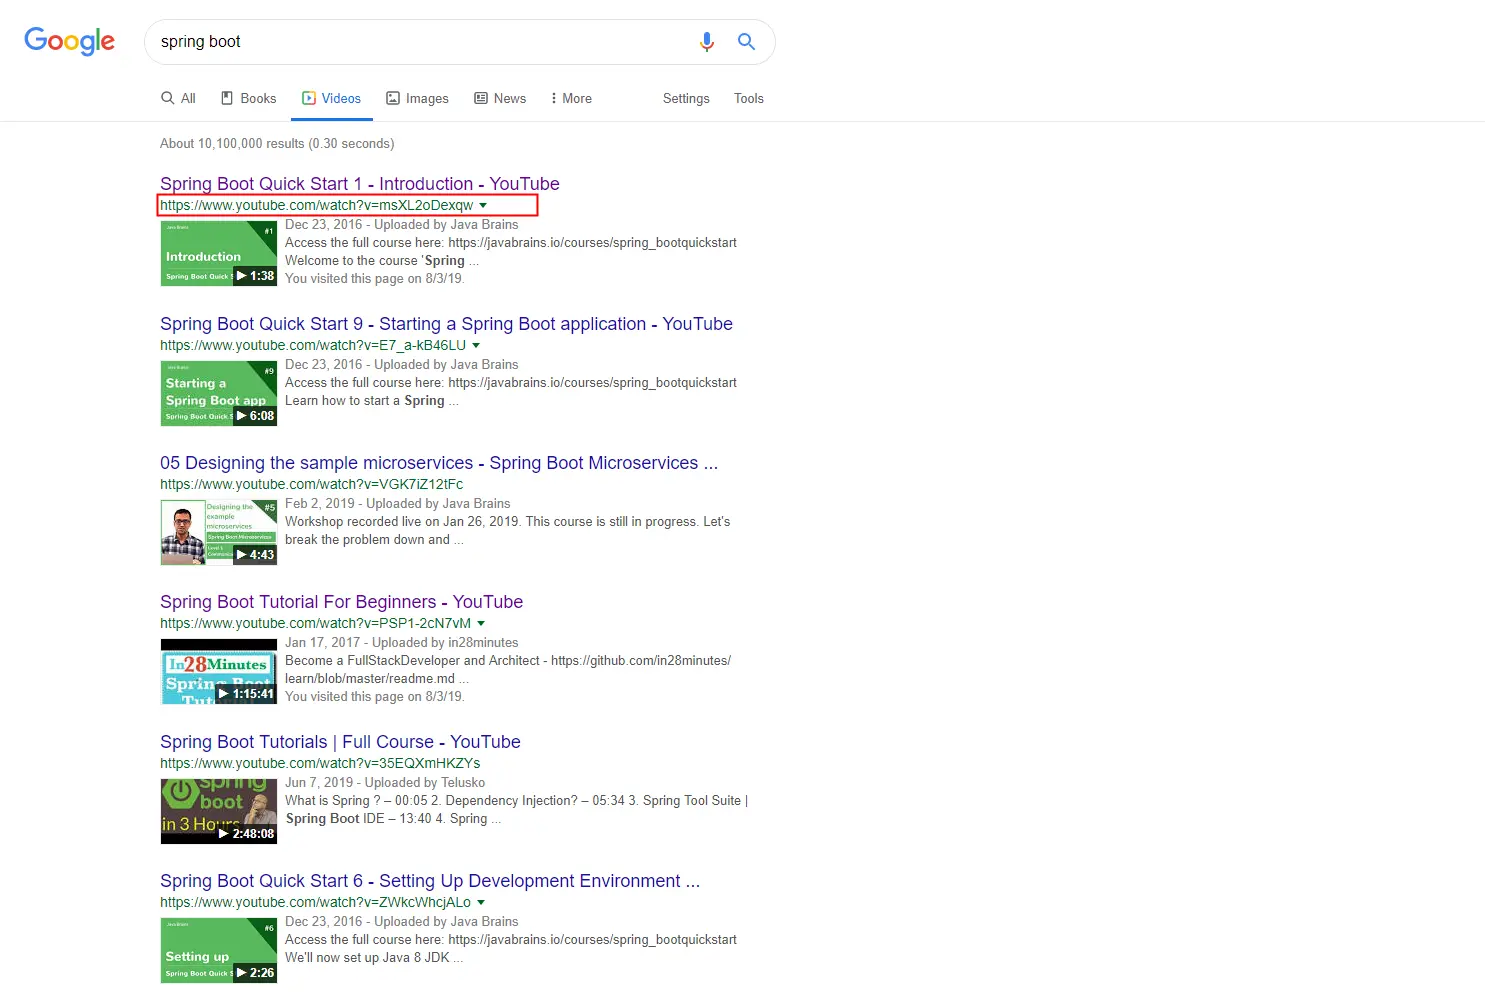The height and width of the screenshot is (1003, 1485).
Task: Play the Introduction video thumbnail (1:38)
Action: (219, 253)
